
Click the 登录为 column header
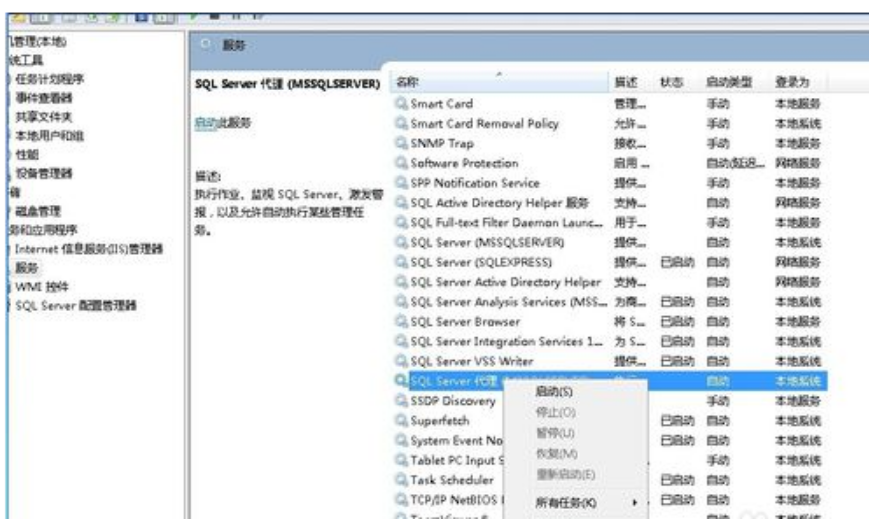(x=790, y=82)
